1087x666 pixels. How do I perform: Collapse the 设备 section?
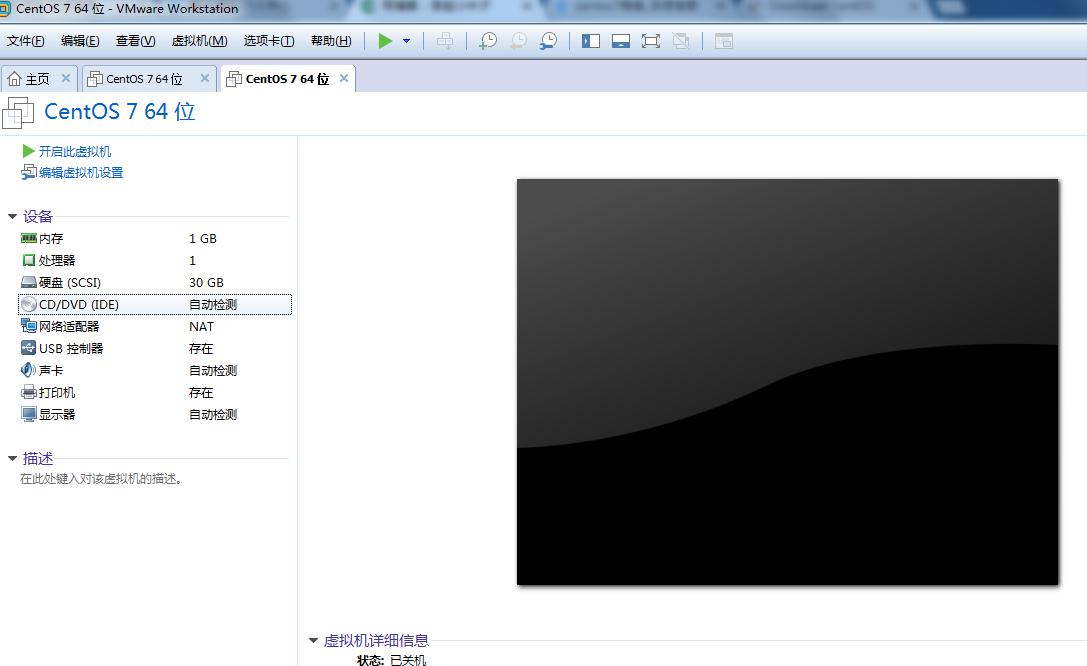pos(12,217)
